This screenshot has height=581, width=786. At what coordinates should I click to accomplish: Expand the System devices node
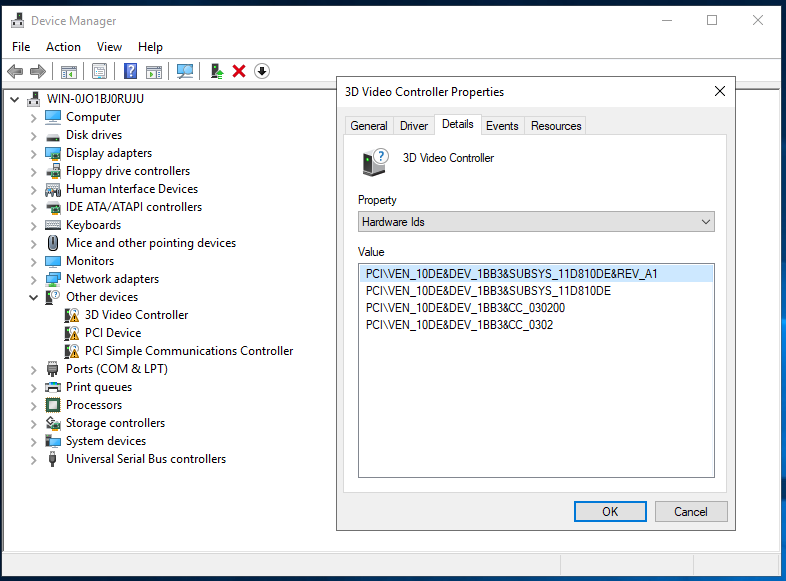click(x=34, y=442)
